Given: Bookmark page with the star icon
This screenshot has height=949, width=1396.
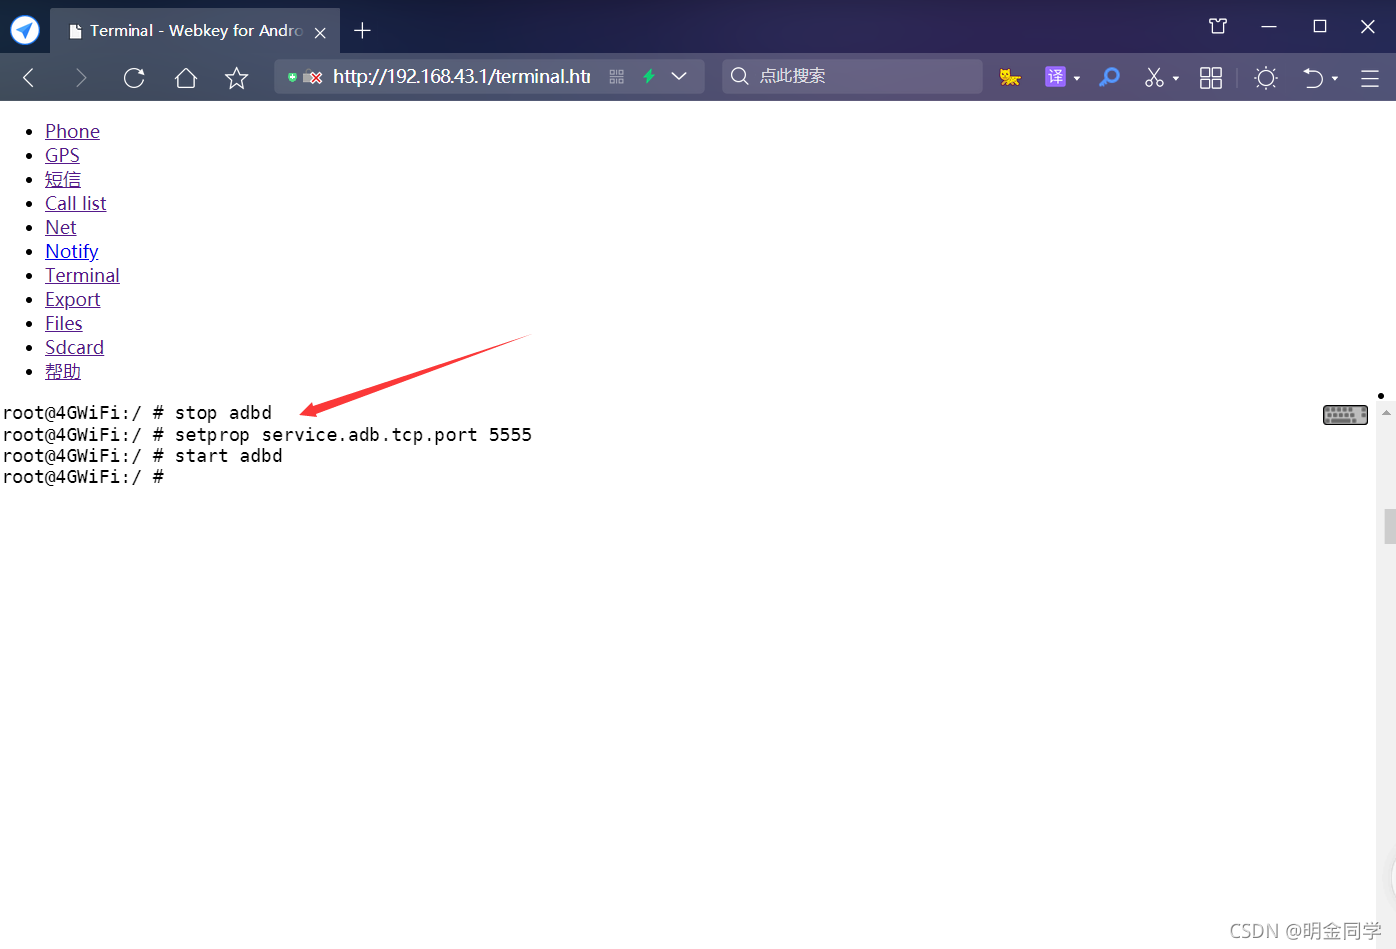Looking at the screenshot, I should pyautogui.click(x=236, y=77).
